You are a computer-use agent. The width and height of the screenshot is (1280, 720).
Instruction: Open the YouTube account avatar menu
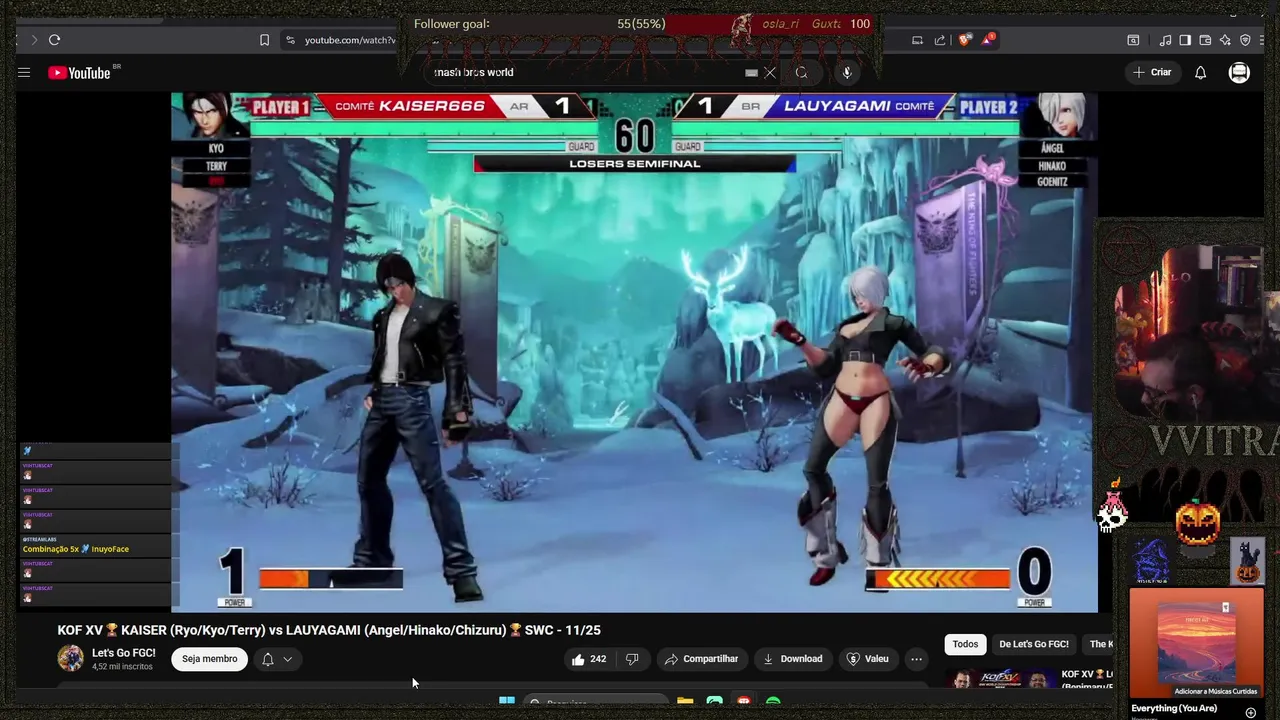pos(1239,72)
